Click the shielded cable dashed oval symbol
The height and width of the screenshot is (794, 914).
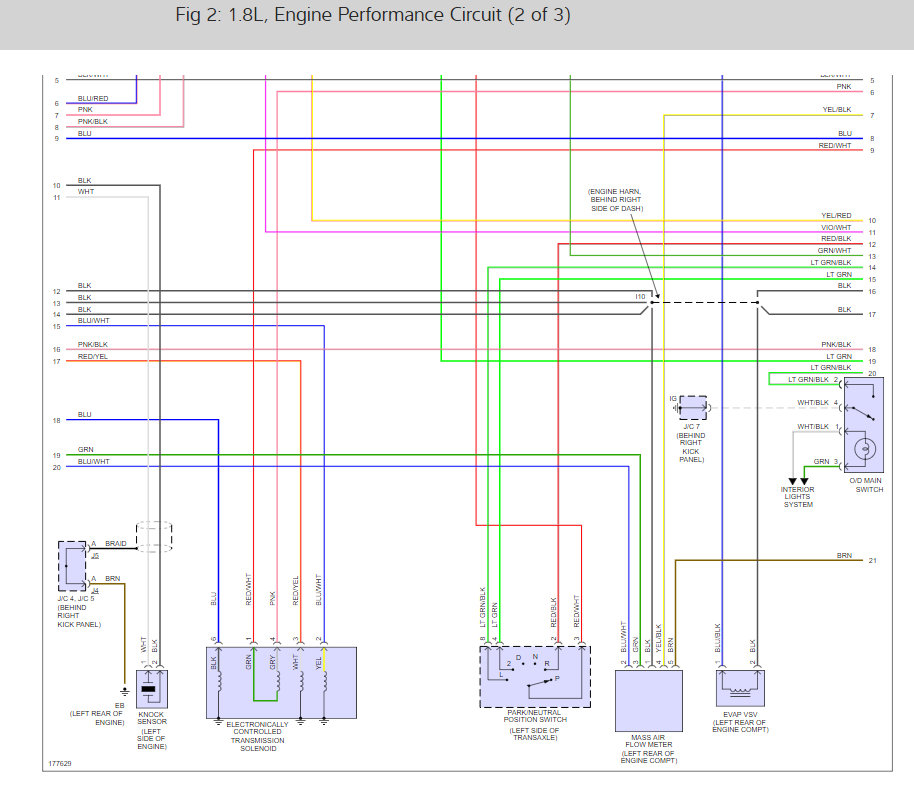[154, 537]
